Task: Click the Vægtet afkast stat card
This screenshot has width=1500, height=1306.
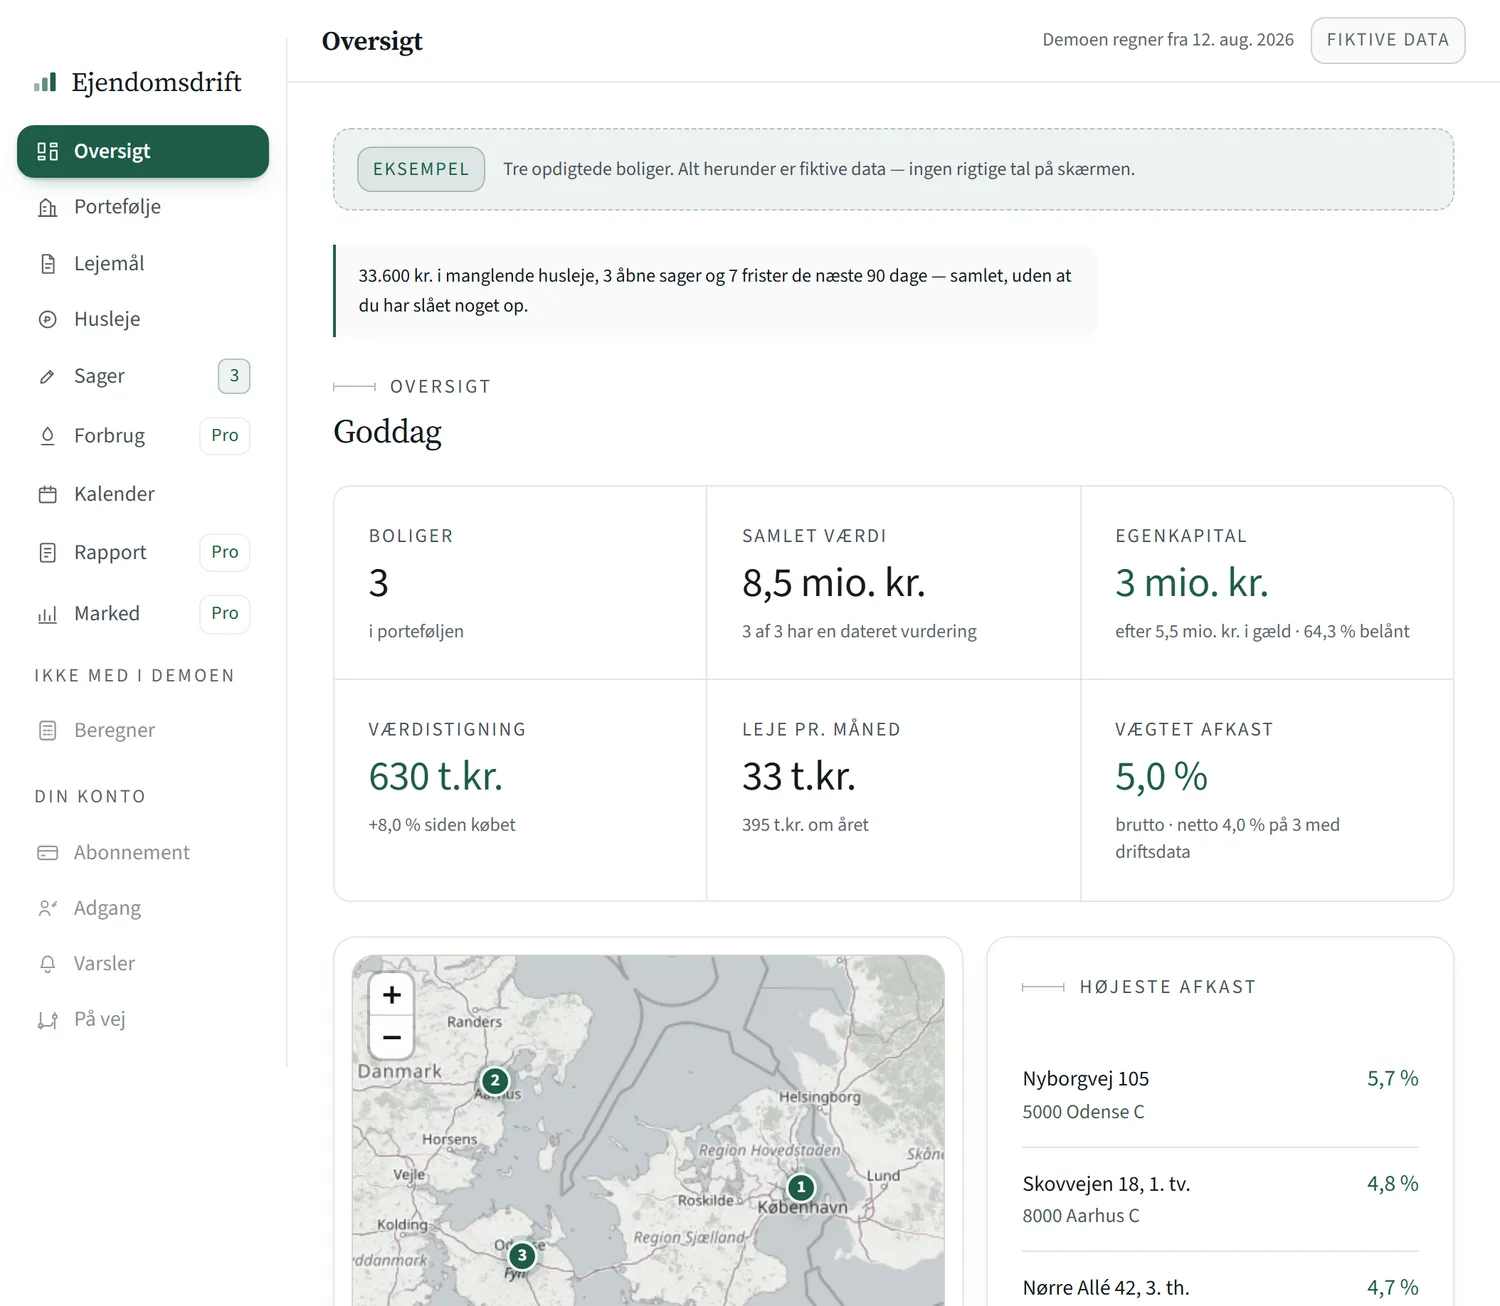Action: [x=1267, y=790]
